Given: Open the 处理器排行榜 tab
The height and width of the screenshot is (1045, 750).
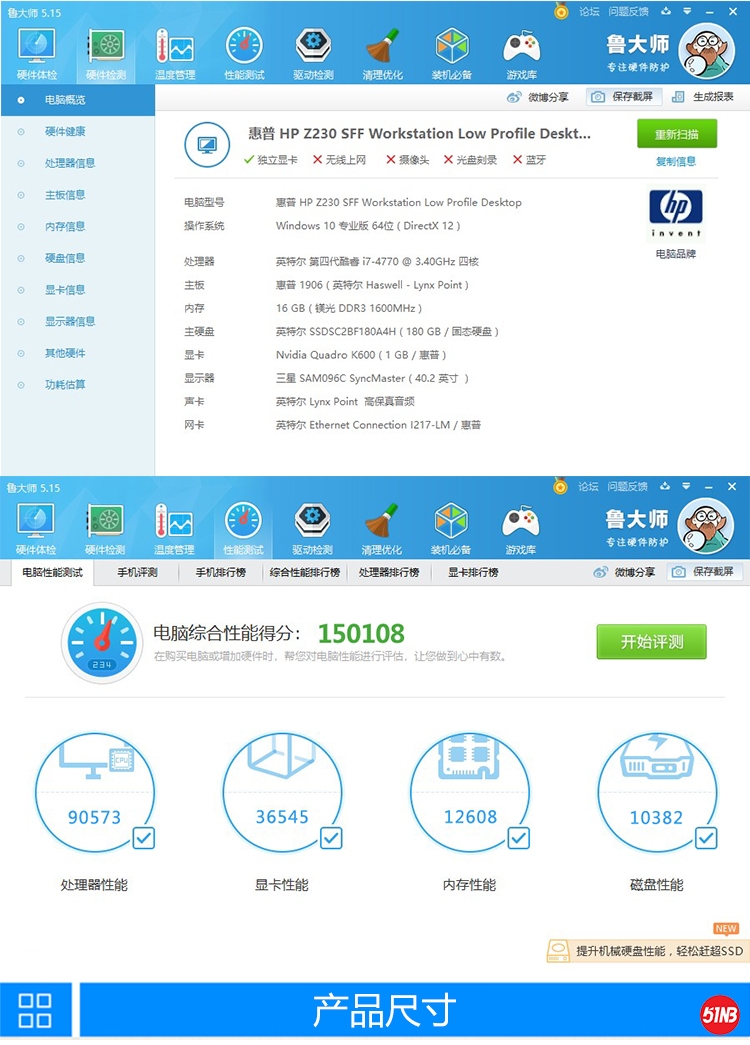Looking at the screenshot, I should [389, 572].
